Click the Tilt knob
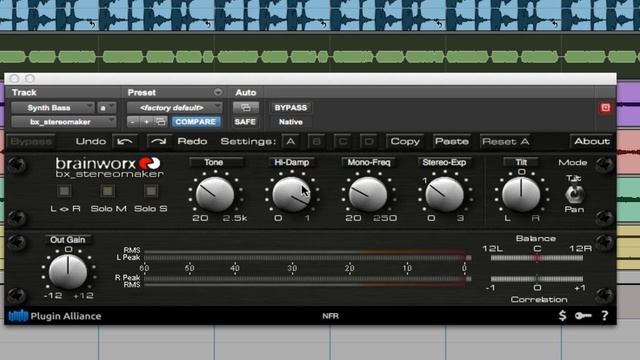Viewport: 640px width, 360px height. coord(521,194)
